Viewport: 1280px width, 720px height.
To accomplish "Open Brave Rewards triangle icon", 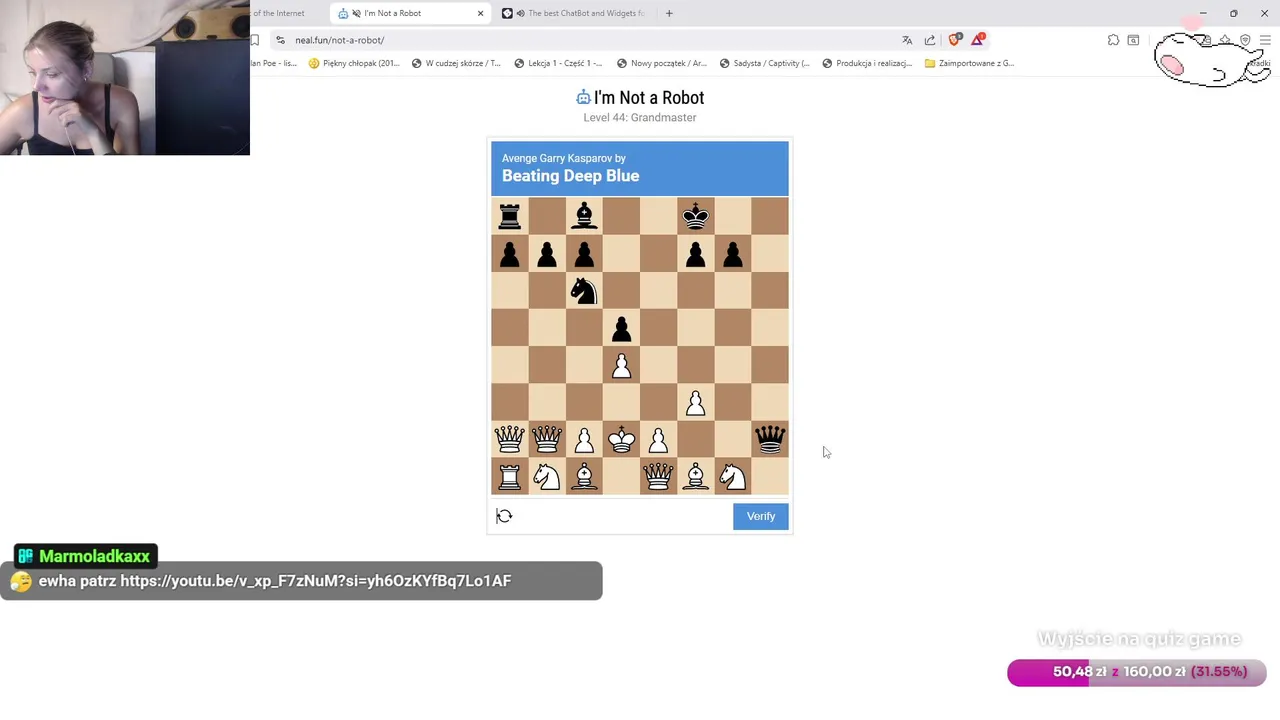I will click(978, 40).
